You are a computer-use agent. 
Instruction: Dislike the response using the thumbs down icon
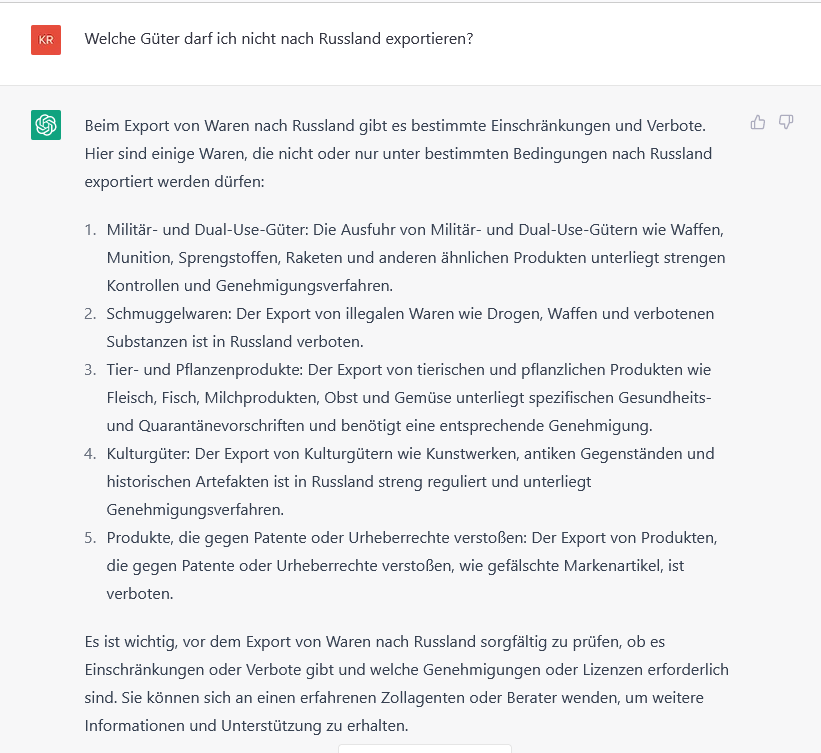click(786, 121)
